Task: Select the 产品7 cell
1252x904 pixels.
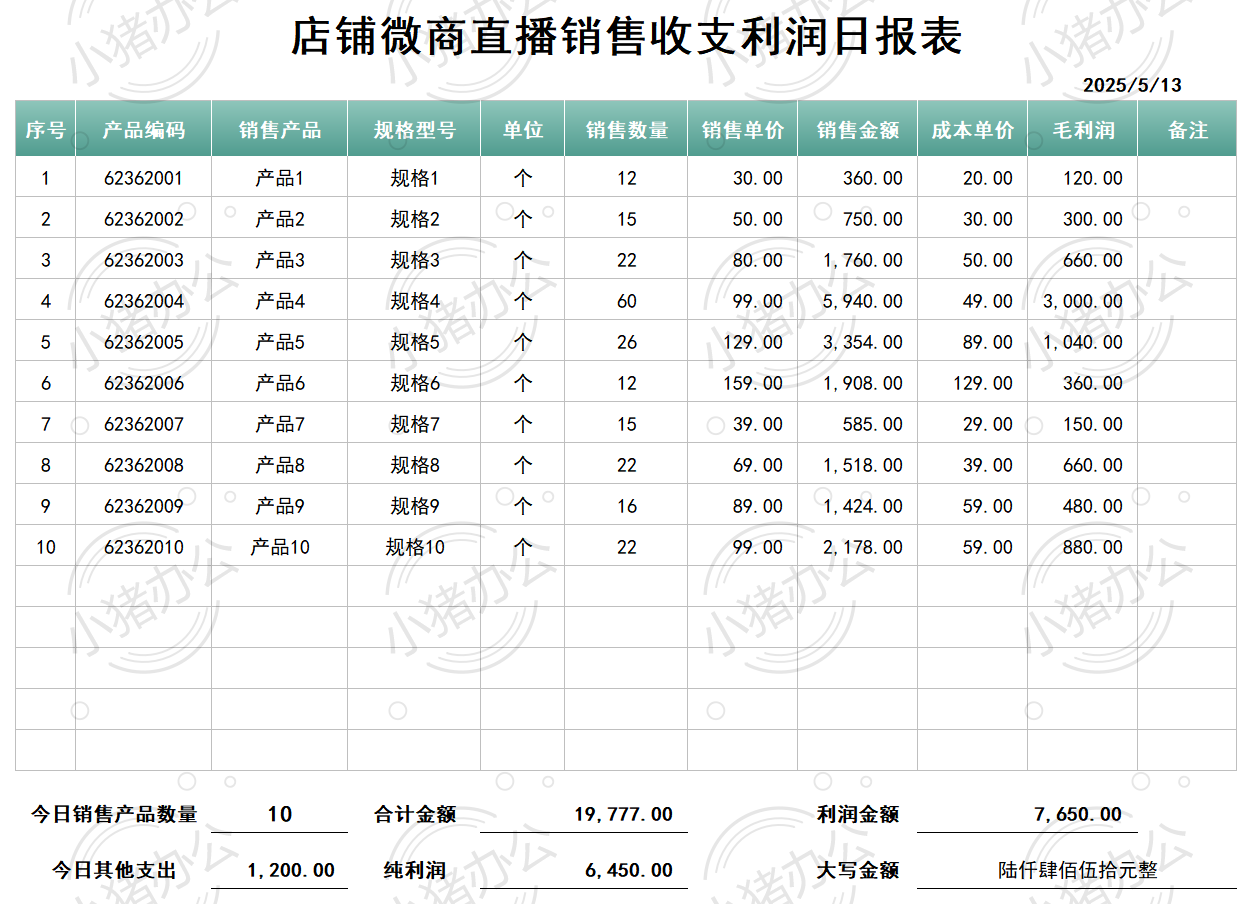Action: tap(280, 424)
